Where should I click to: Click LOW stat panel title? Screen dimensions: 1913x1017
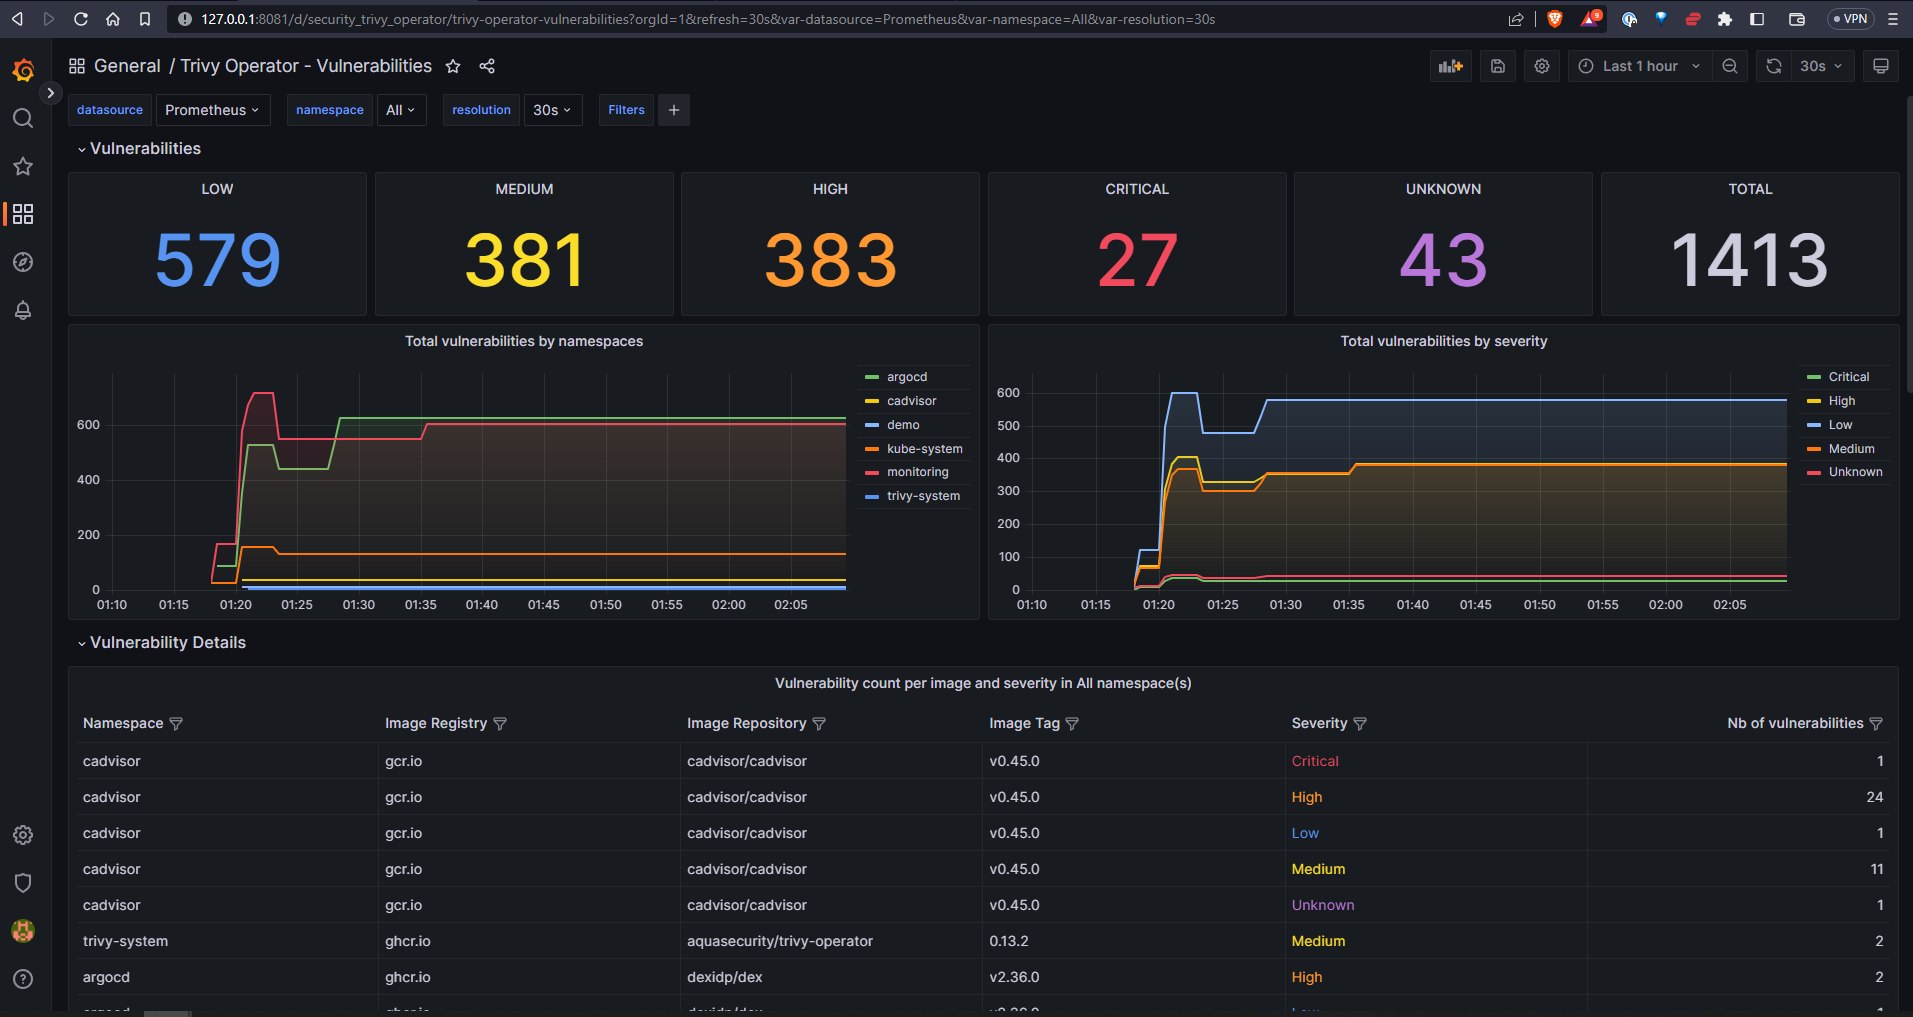pos(217,189)
